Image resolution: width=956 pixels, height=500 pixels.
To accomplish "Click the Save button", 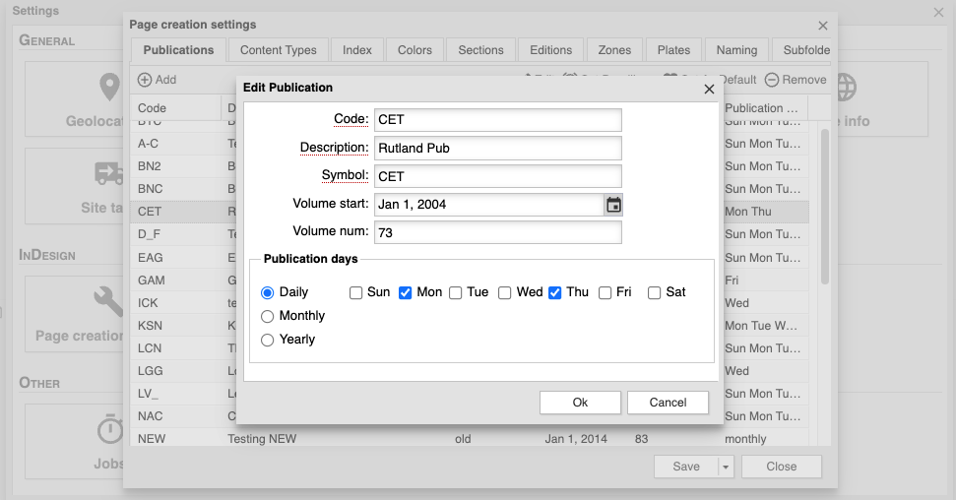I will 687,467.
